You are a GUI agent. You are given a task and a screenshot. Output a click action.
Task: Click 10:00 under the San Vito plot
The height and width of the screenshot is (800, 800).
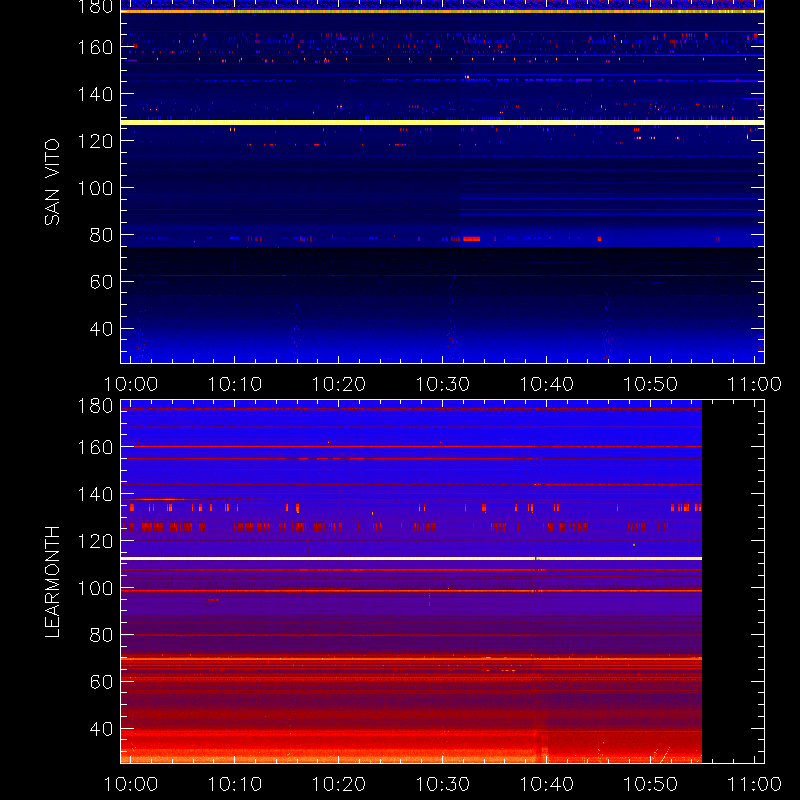131,384
